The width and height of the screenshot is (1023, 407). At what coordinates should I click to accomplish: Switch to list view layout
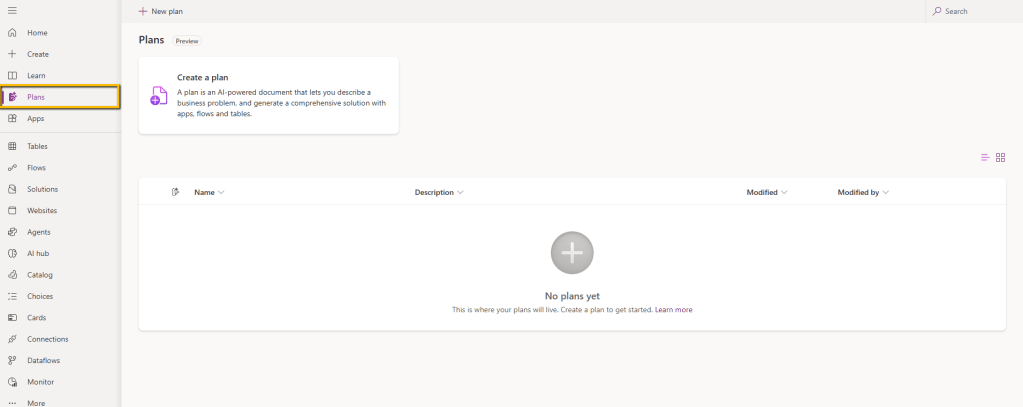985,158
